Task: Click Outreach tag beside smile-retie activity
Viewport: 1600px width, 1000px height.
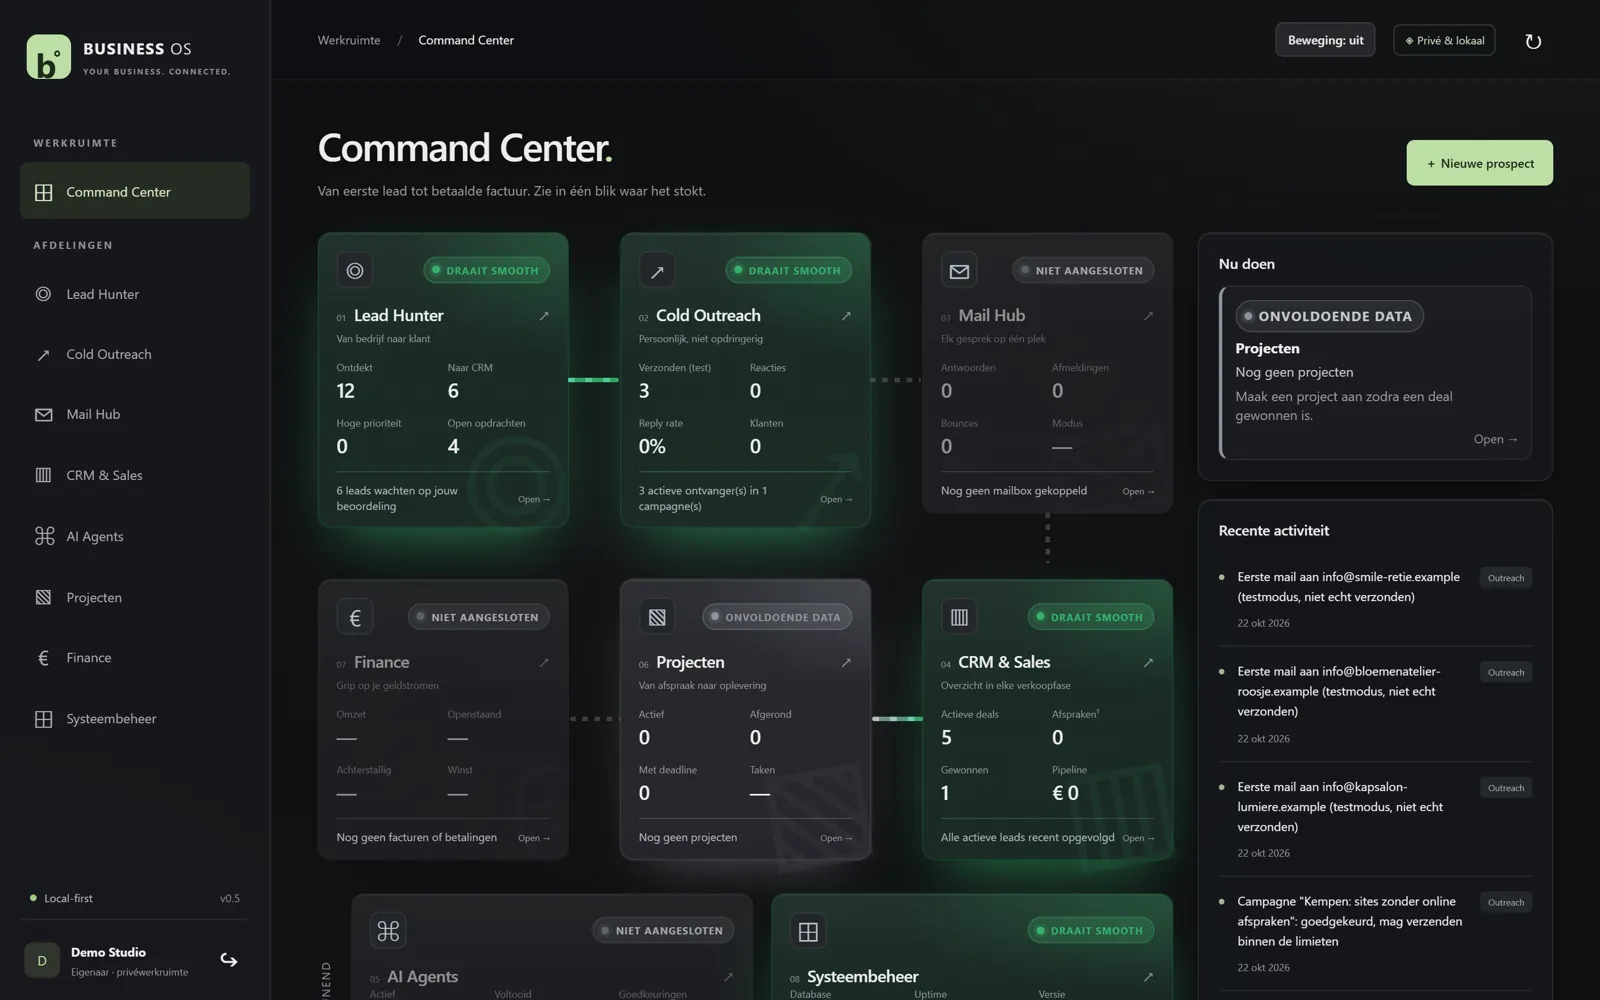Action: 1505,578
